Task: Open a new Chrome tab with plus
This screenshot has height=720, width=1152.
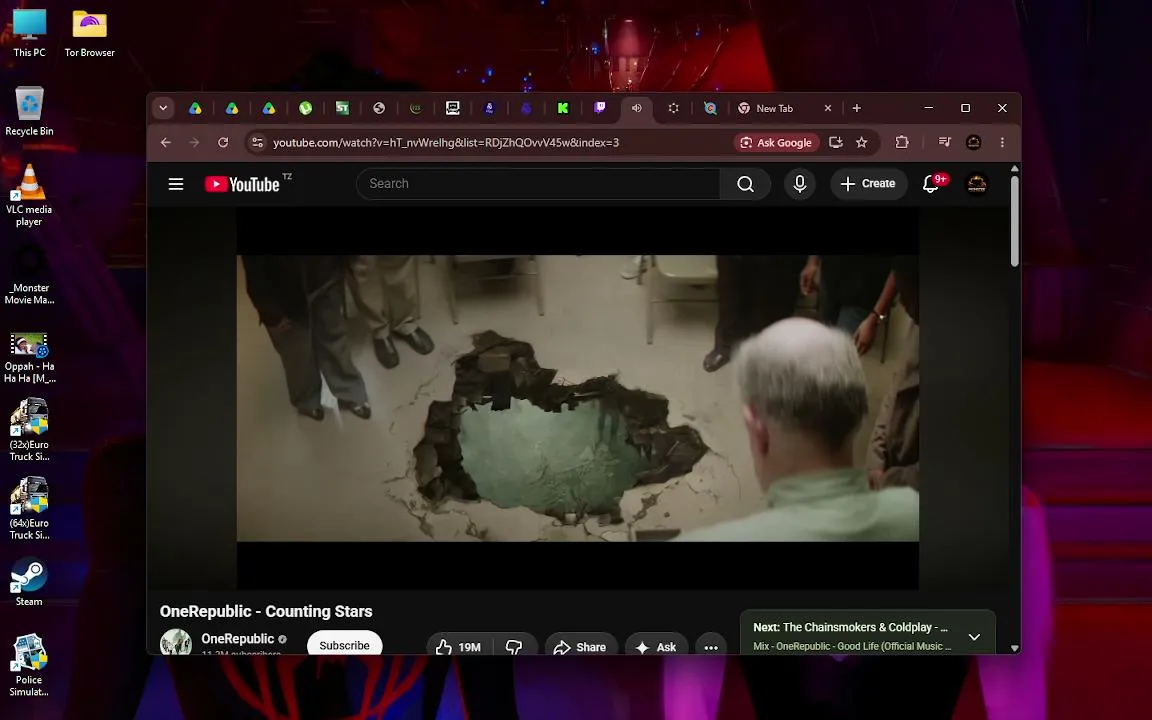Action: coord(857,108)
